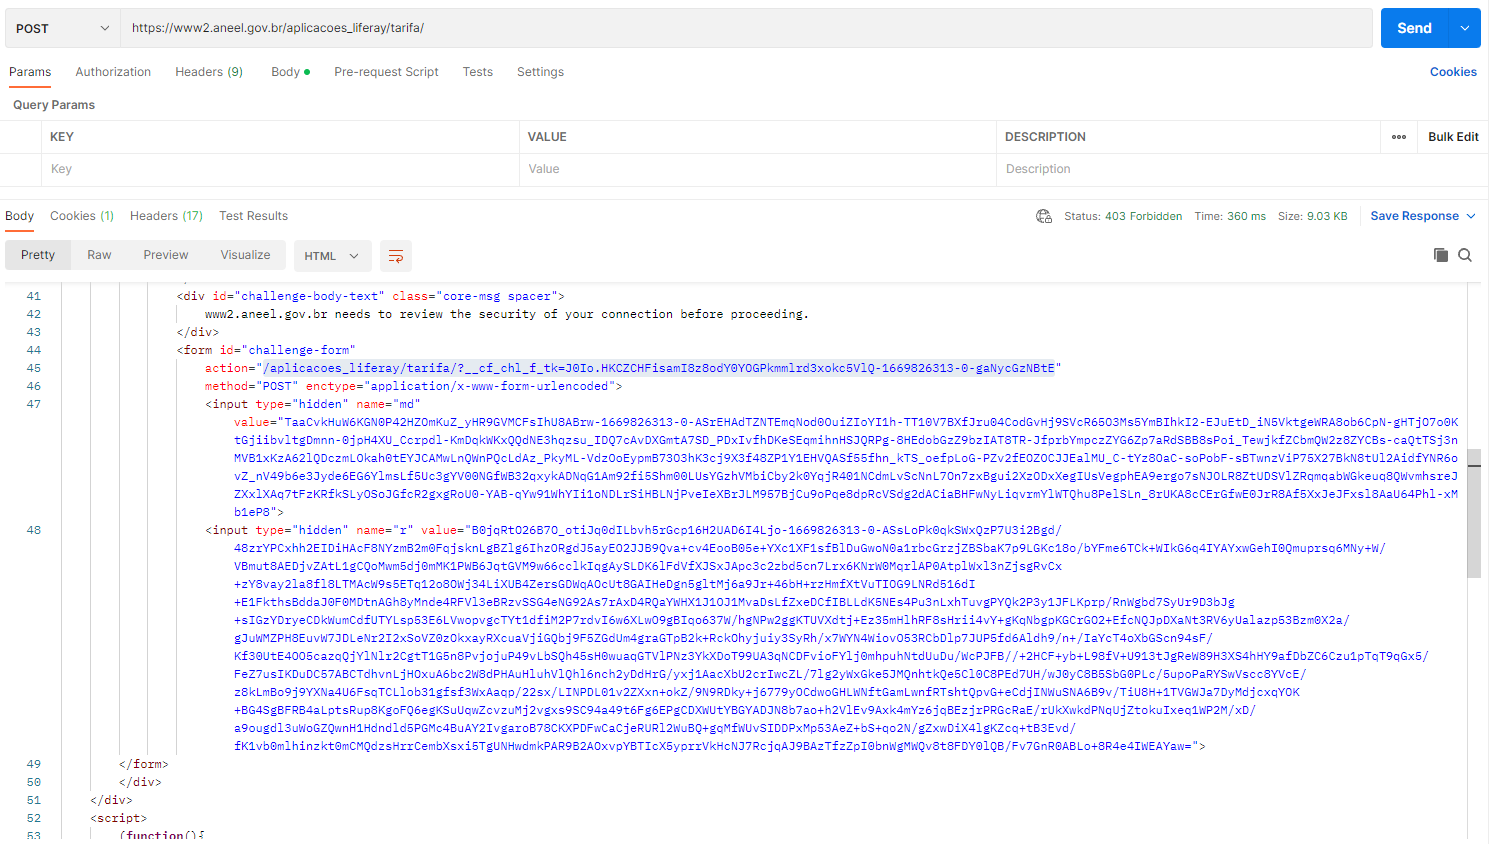
Task: Click the 'needs to review the security' text line
Action: pos(507,314)
